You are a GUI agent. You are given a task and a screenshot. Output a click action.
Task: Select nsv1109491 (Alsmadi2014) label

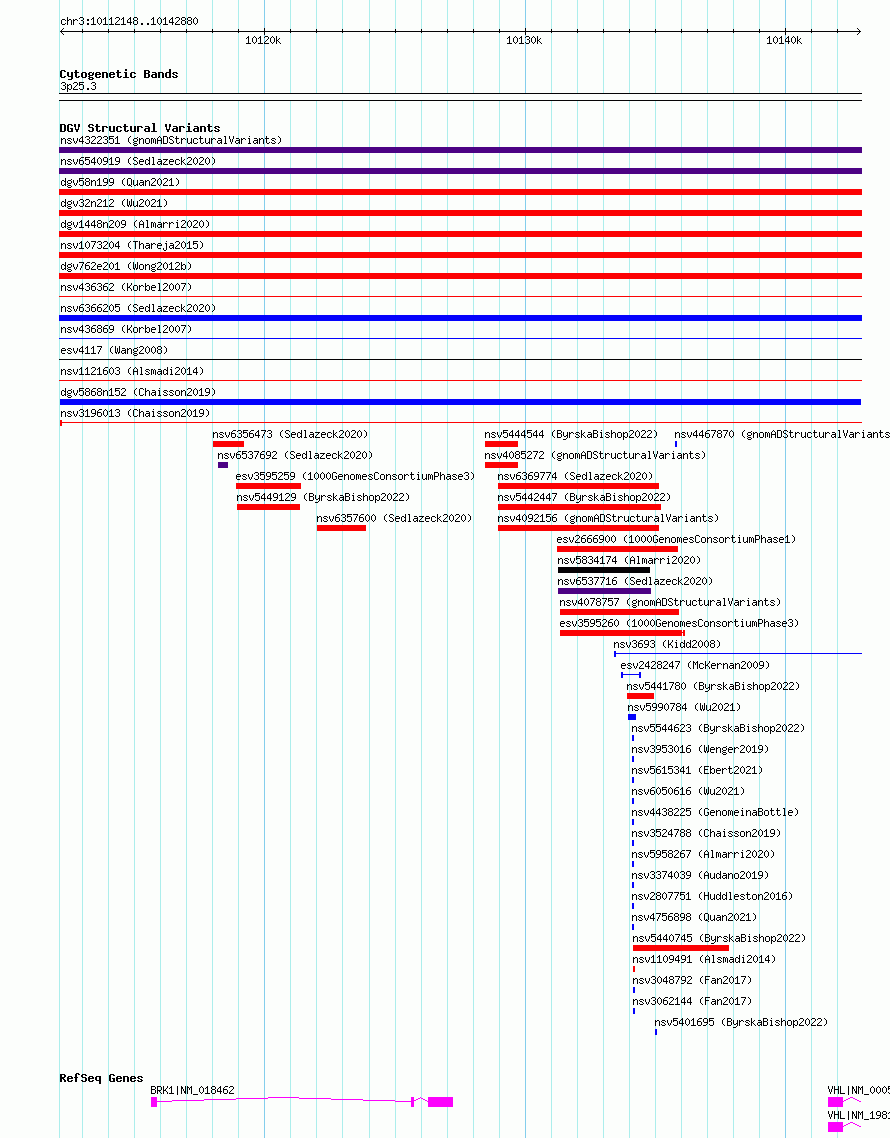point(704,960)
